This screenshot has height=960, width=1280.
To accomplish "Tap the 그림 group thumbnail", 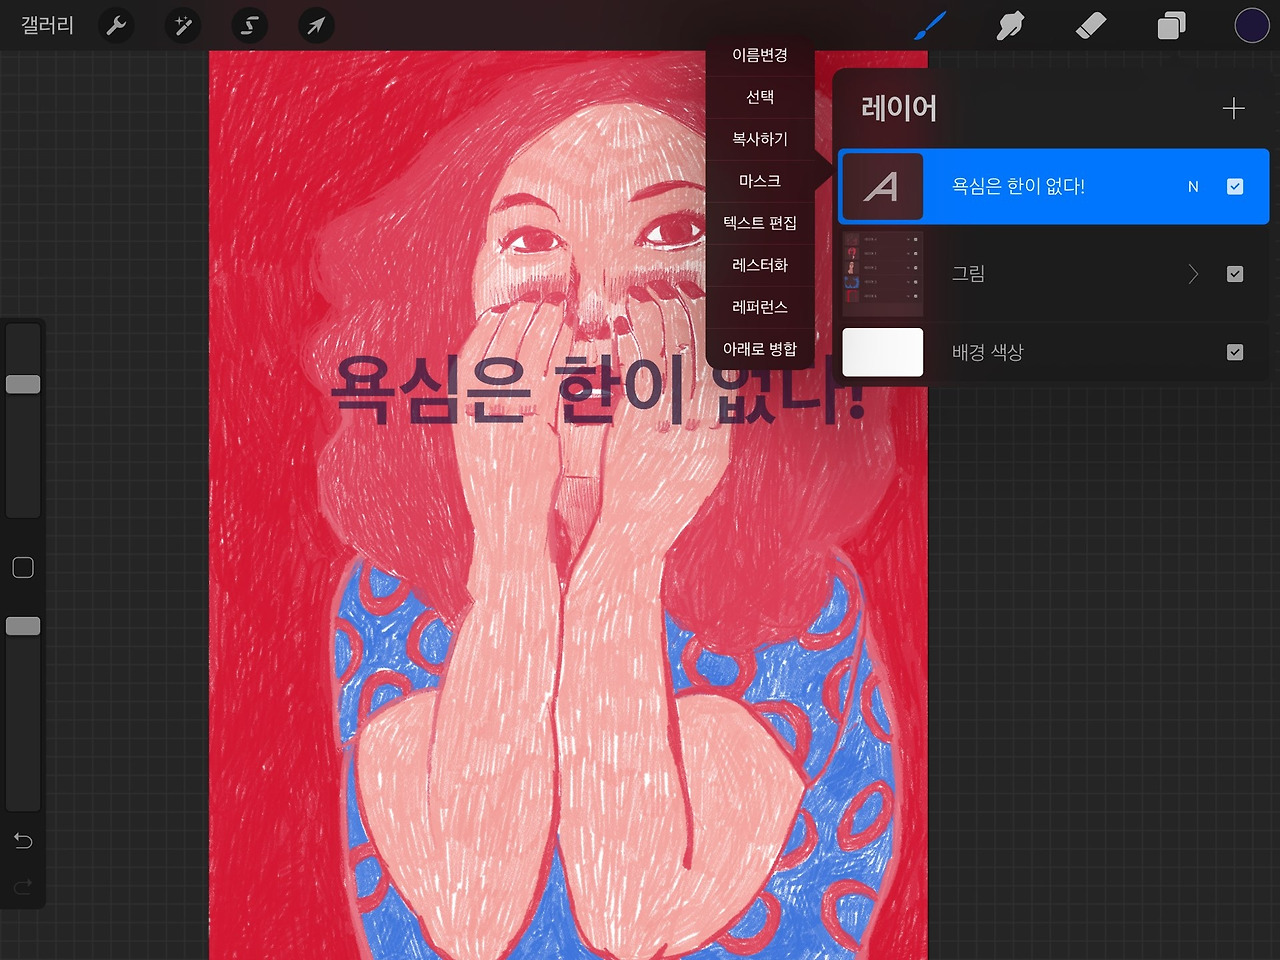I will (x=882, y=273).
